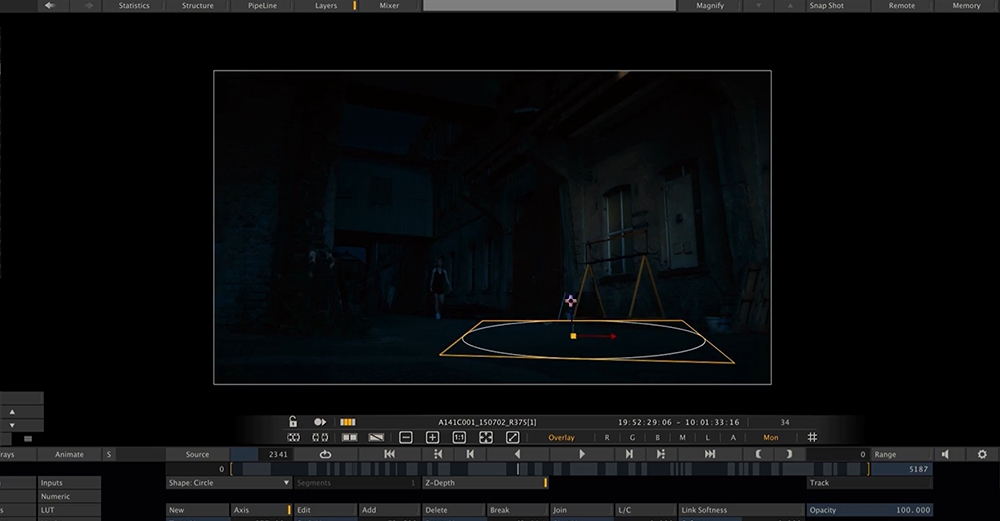This screenshot has height=521, width=1000.
Task: Select the Numeric panel item
Action: pos(69,496)
